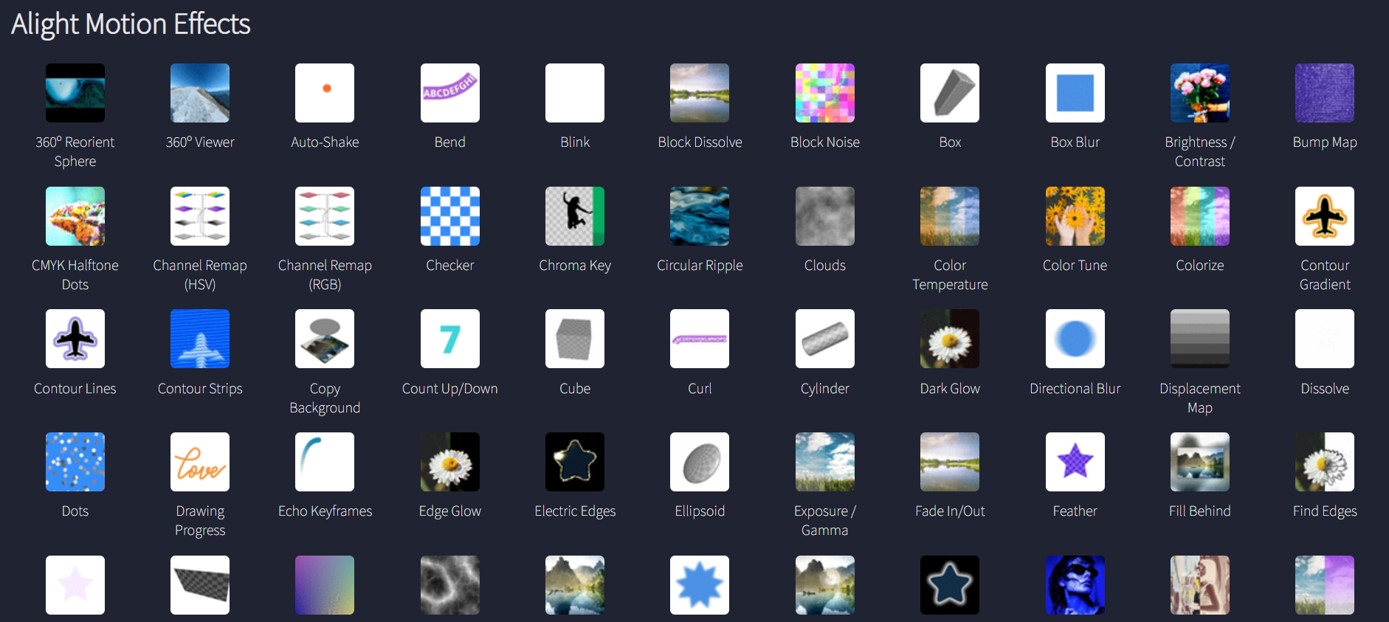The image size is (1389, 622).
Task: Select the Cube effect icon
Action: coord(575,339)
